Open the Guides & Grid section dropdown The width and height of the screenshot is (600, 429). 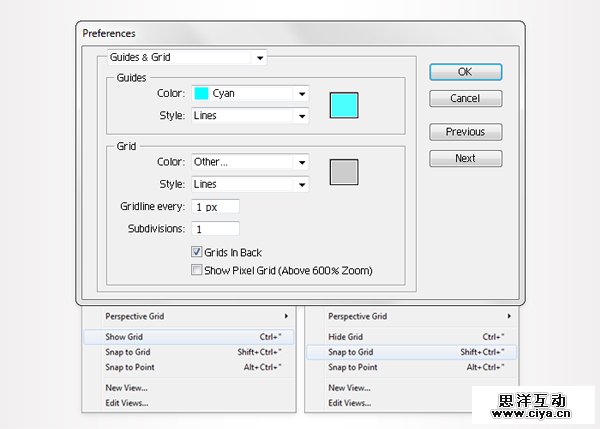point(186,58)
